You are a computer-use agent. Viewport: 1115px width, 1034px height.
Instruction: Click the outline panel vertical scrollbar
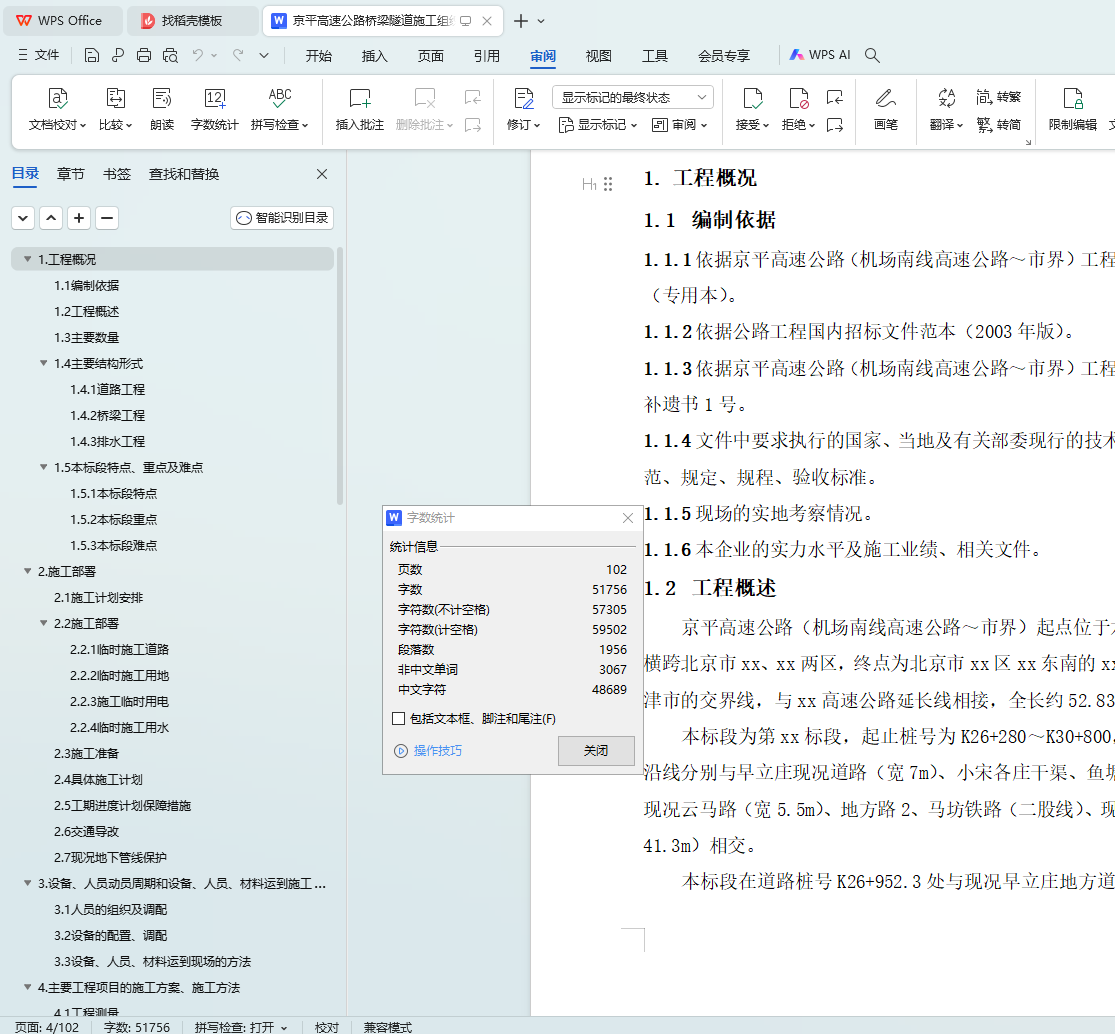(x=340, y=377)
